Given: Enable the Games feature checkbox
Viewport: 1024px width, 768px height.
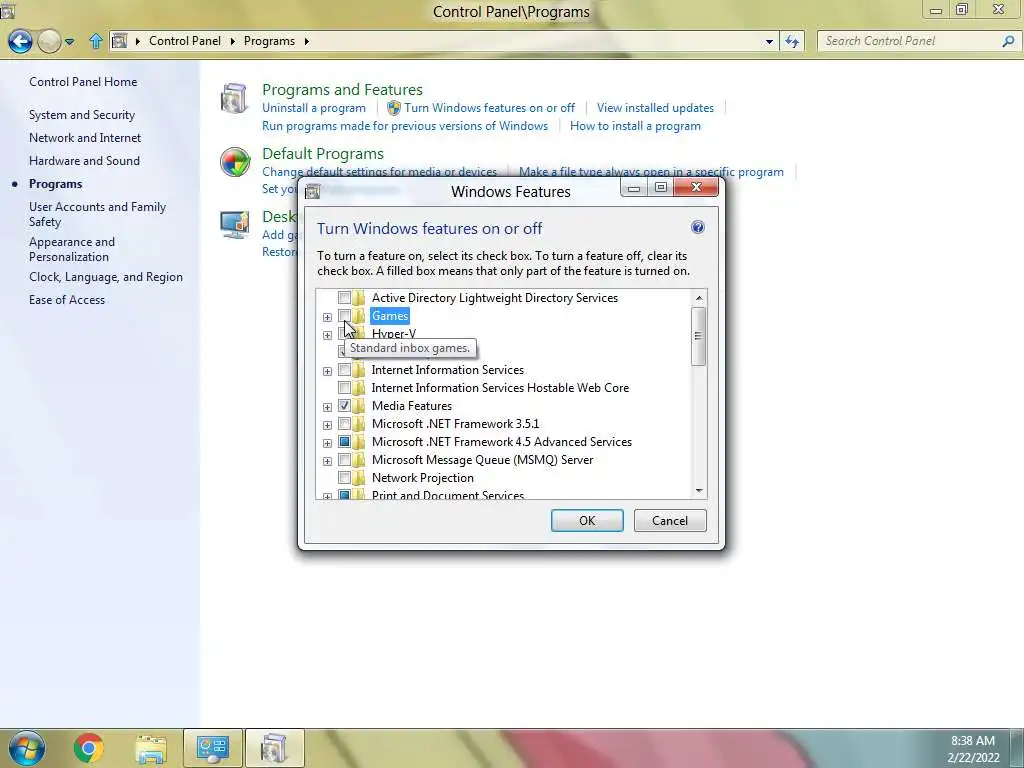Looking at the screenshot, I should [344, 316].
